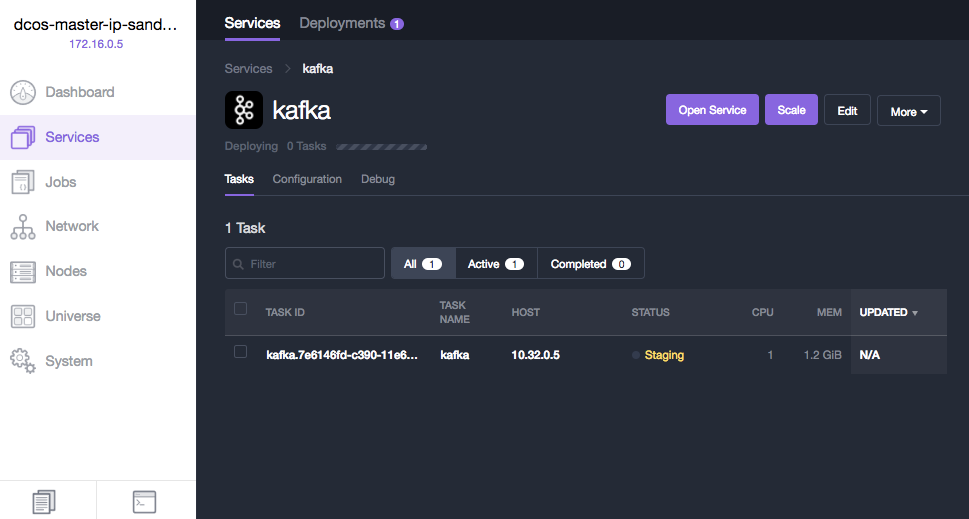969x519 pixels.
Task: Click the 1.2 GiB memory value
Action: click(x=823, y=355)
